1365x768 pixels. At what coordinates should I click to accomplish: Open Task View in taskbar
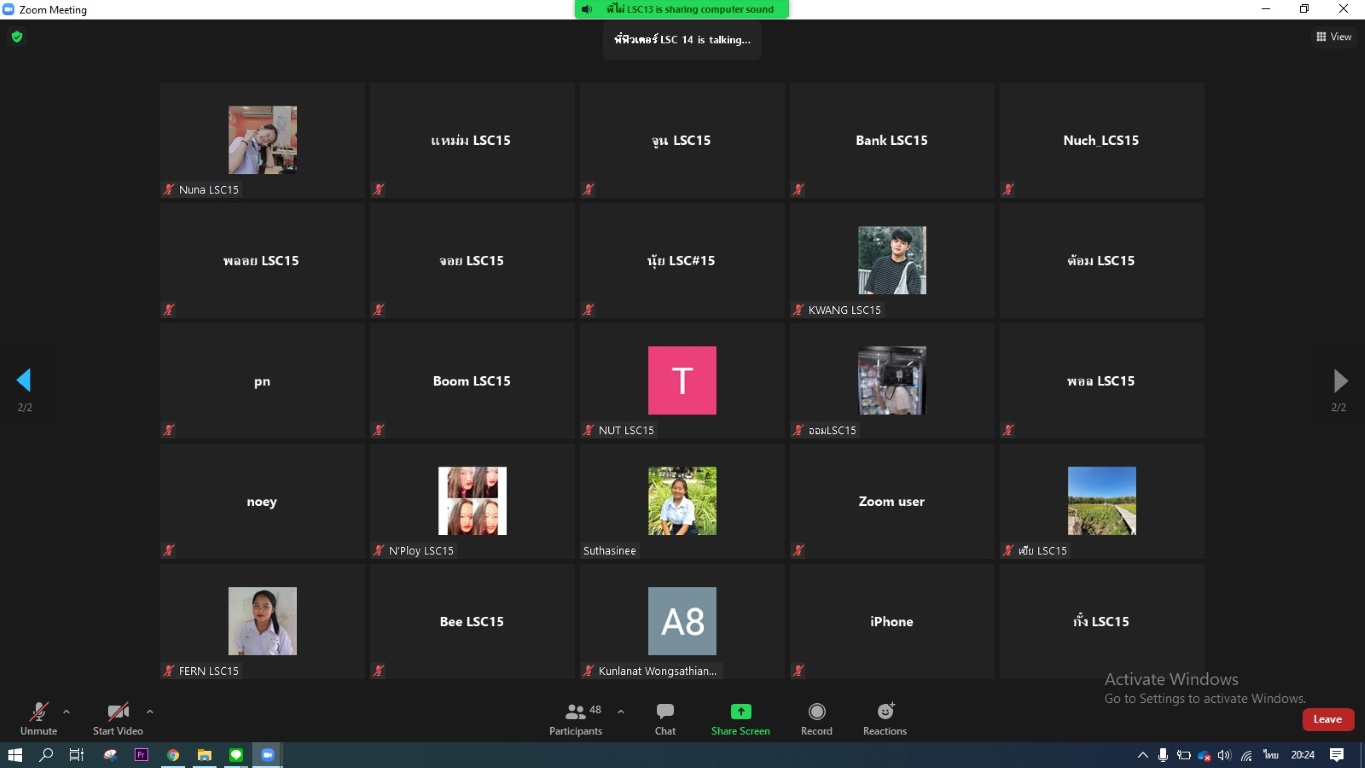(x=77, y=755)
